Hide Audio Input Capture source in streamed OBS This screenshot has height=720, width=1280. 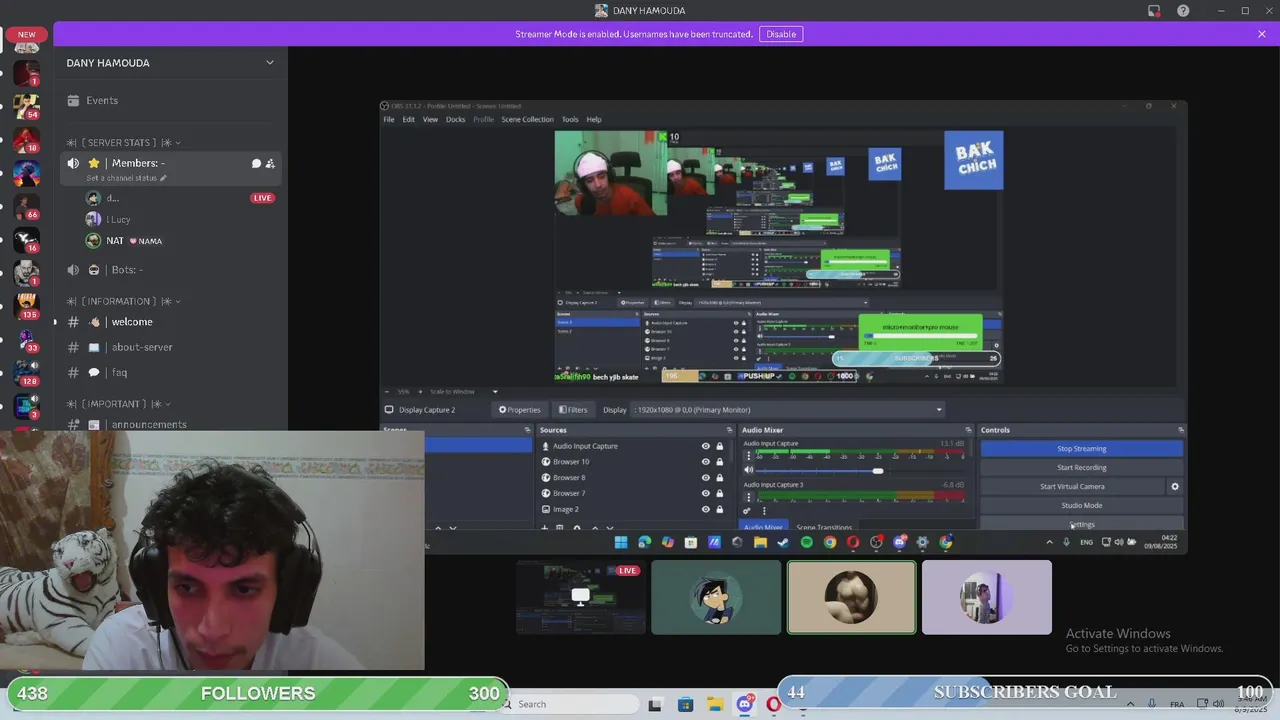coord(705,446)
